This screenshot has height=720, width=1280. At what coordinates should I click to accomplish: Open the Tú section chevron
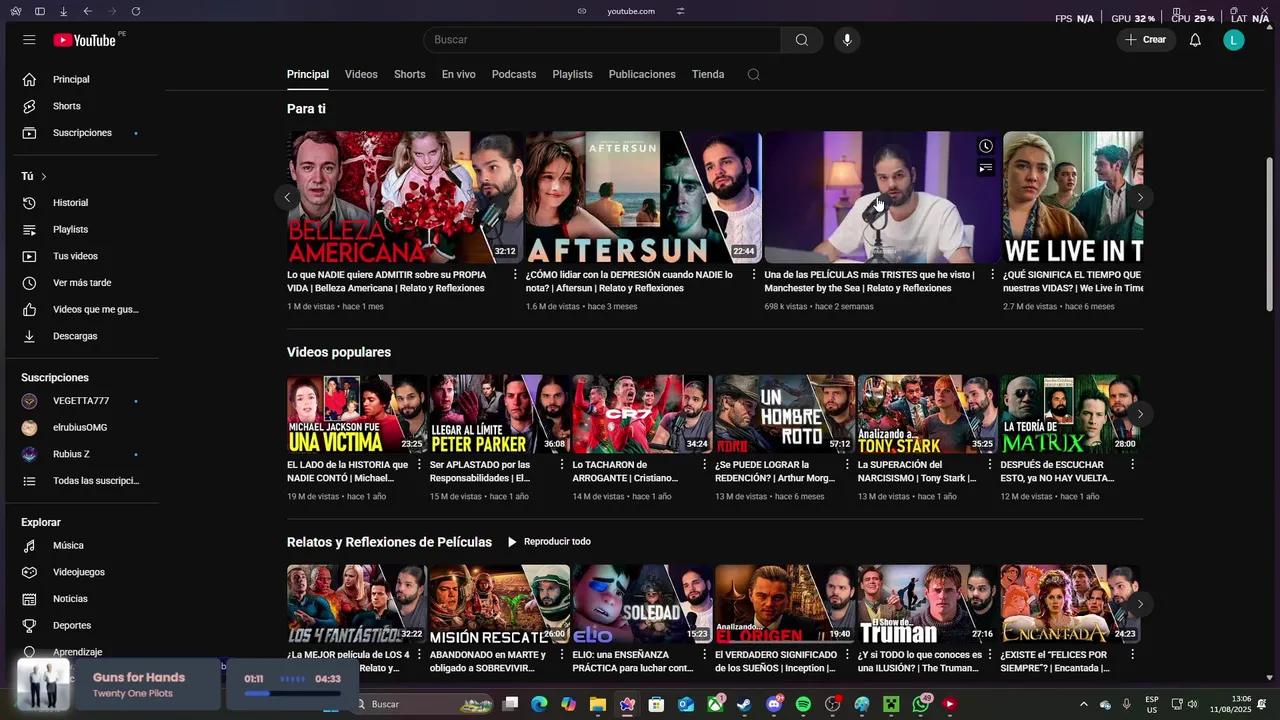coord(43,177)
